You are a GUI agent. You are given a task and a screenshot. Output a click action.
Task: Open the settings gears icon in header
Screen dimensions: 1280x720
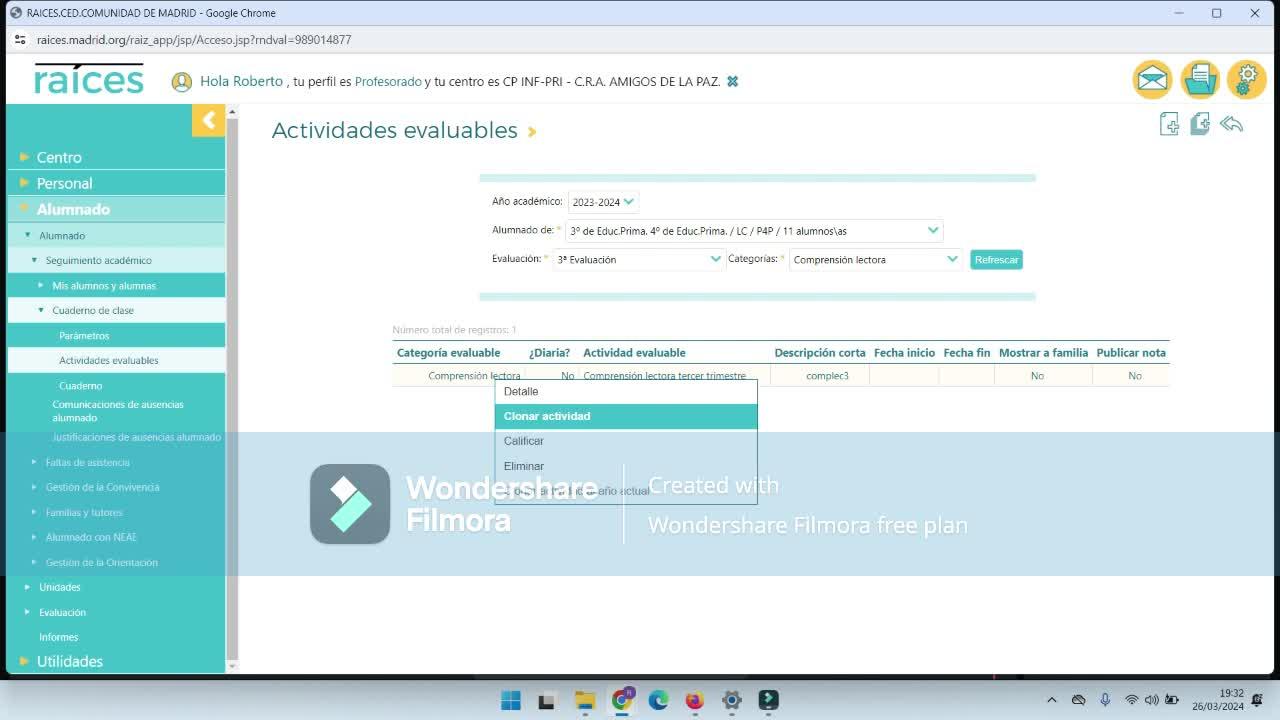click(x=1246, y=80)
